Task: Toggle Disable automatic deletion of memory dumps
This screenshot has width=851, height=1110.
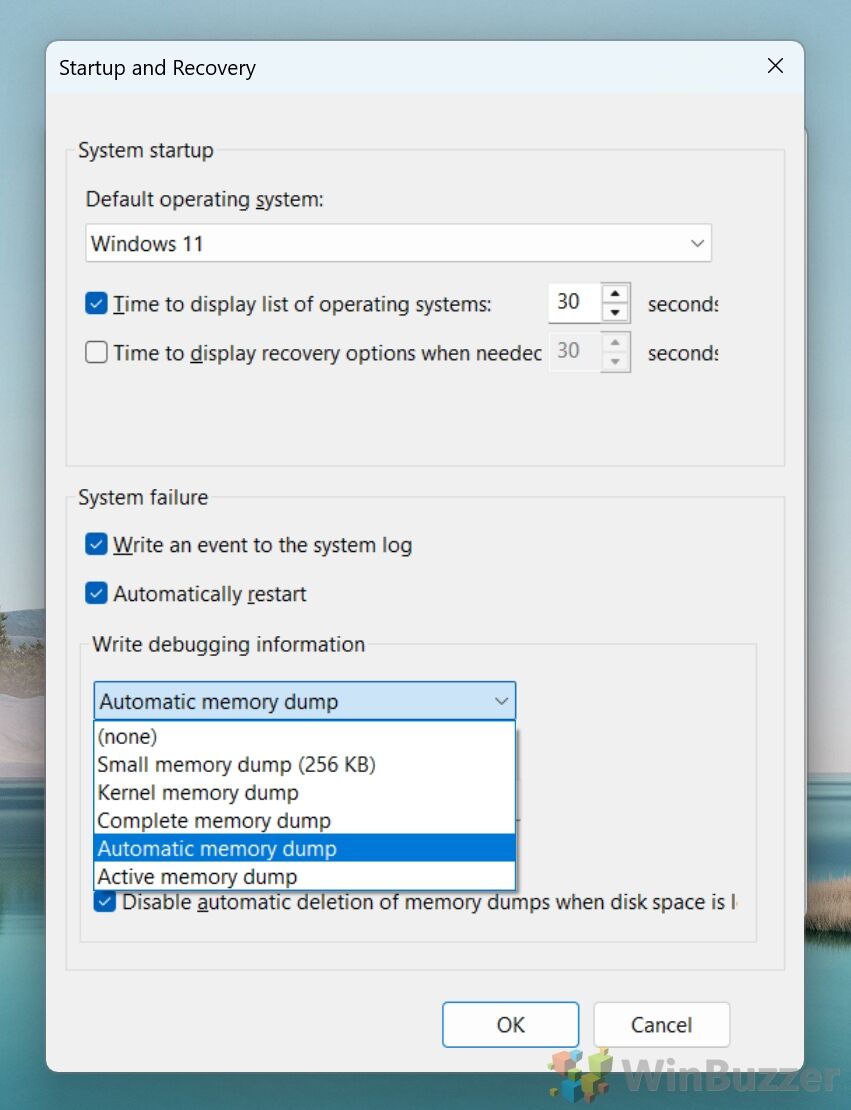Action: 105,902
